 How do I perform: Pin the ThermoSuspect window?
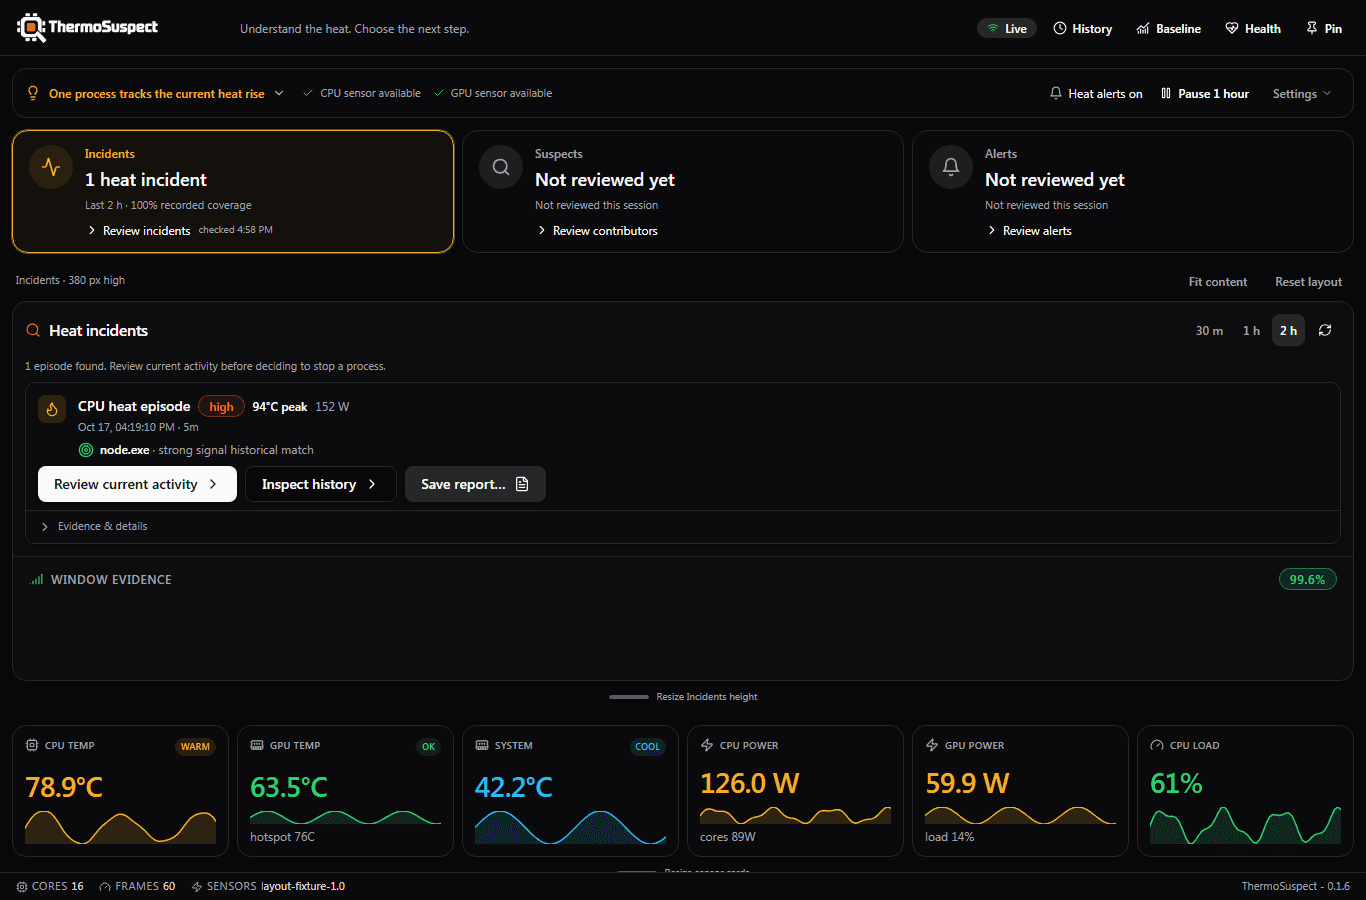[1324, 28]
